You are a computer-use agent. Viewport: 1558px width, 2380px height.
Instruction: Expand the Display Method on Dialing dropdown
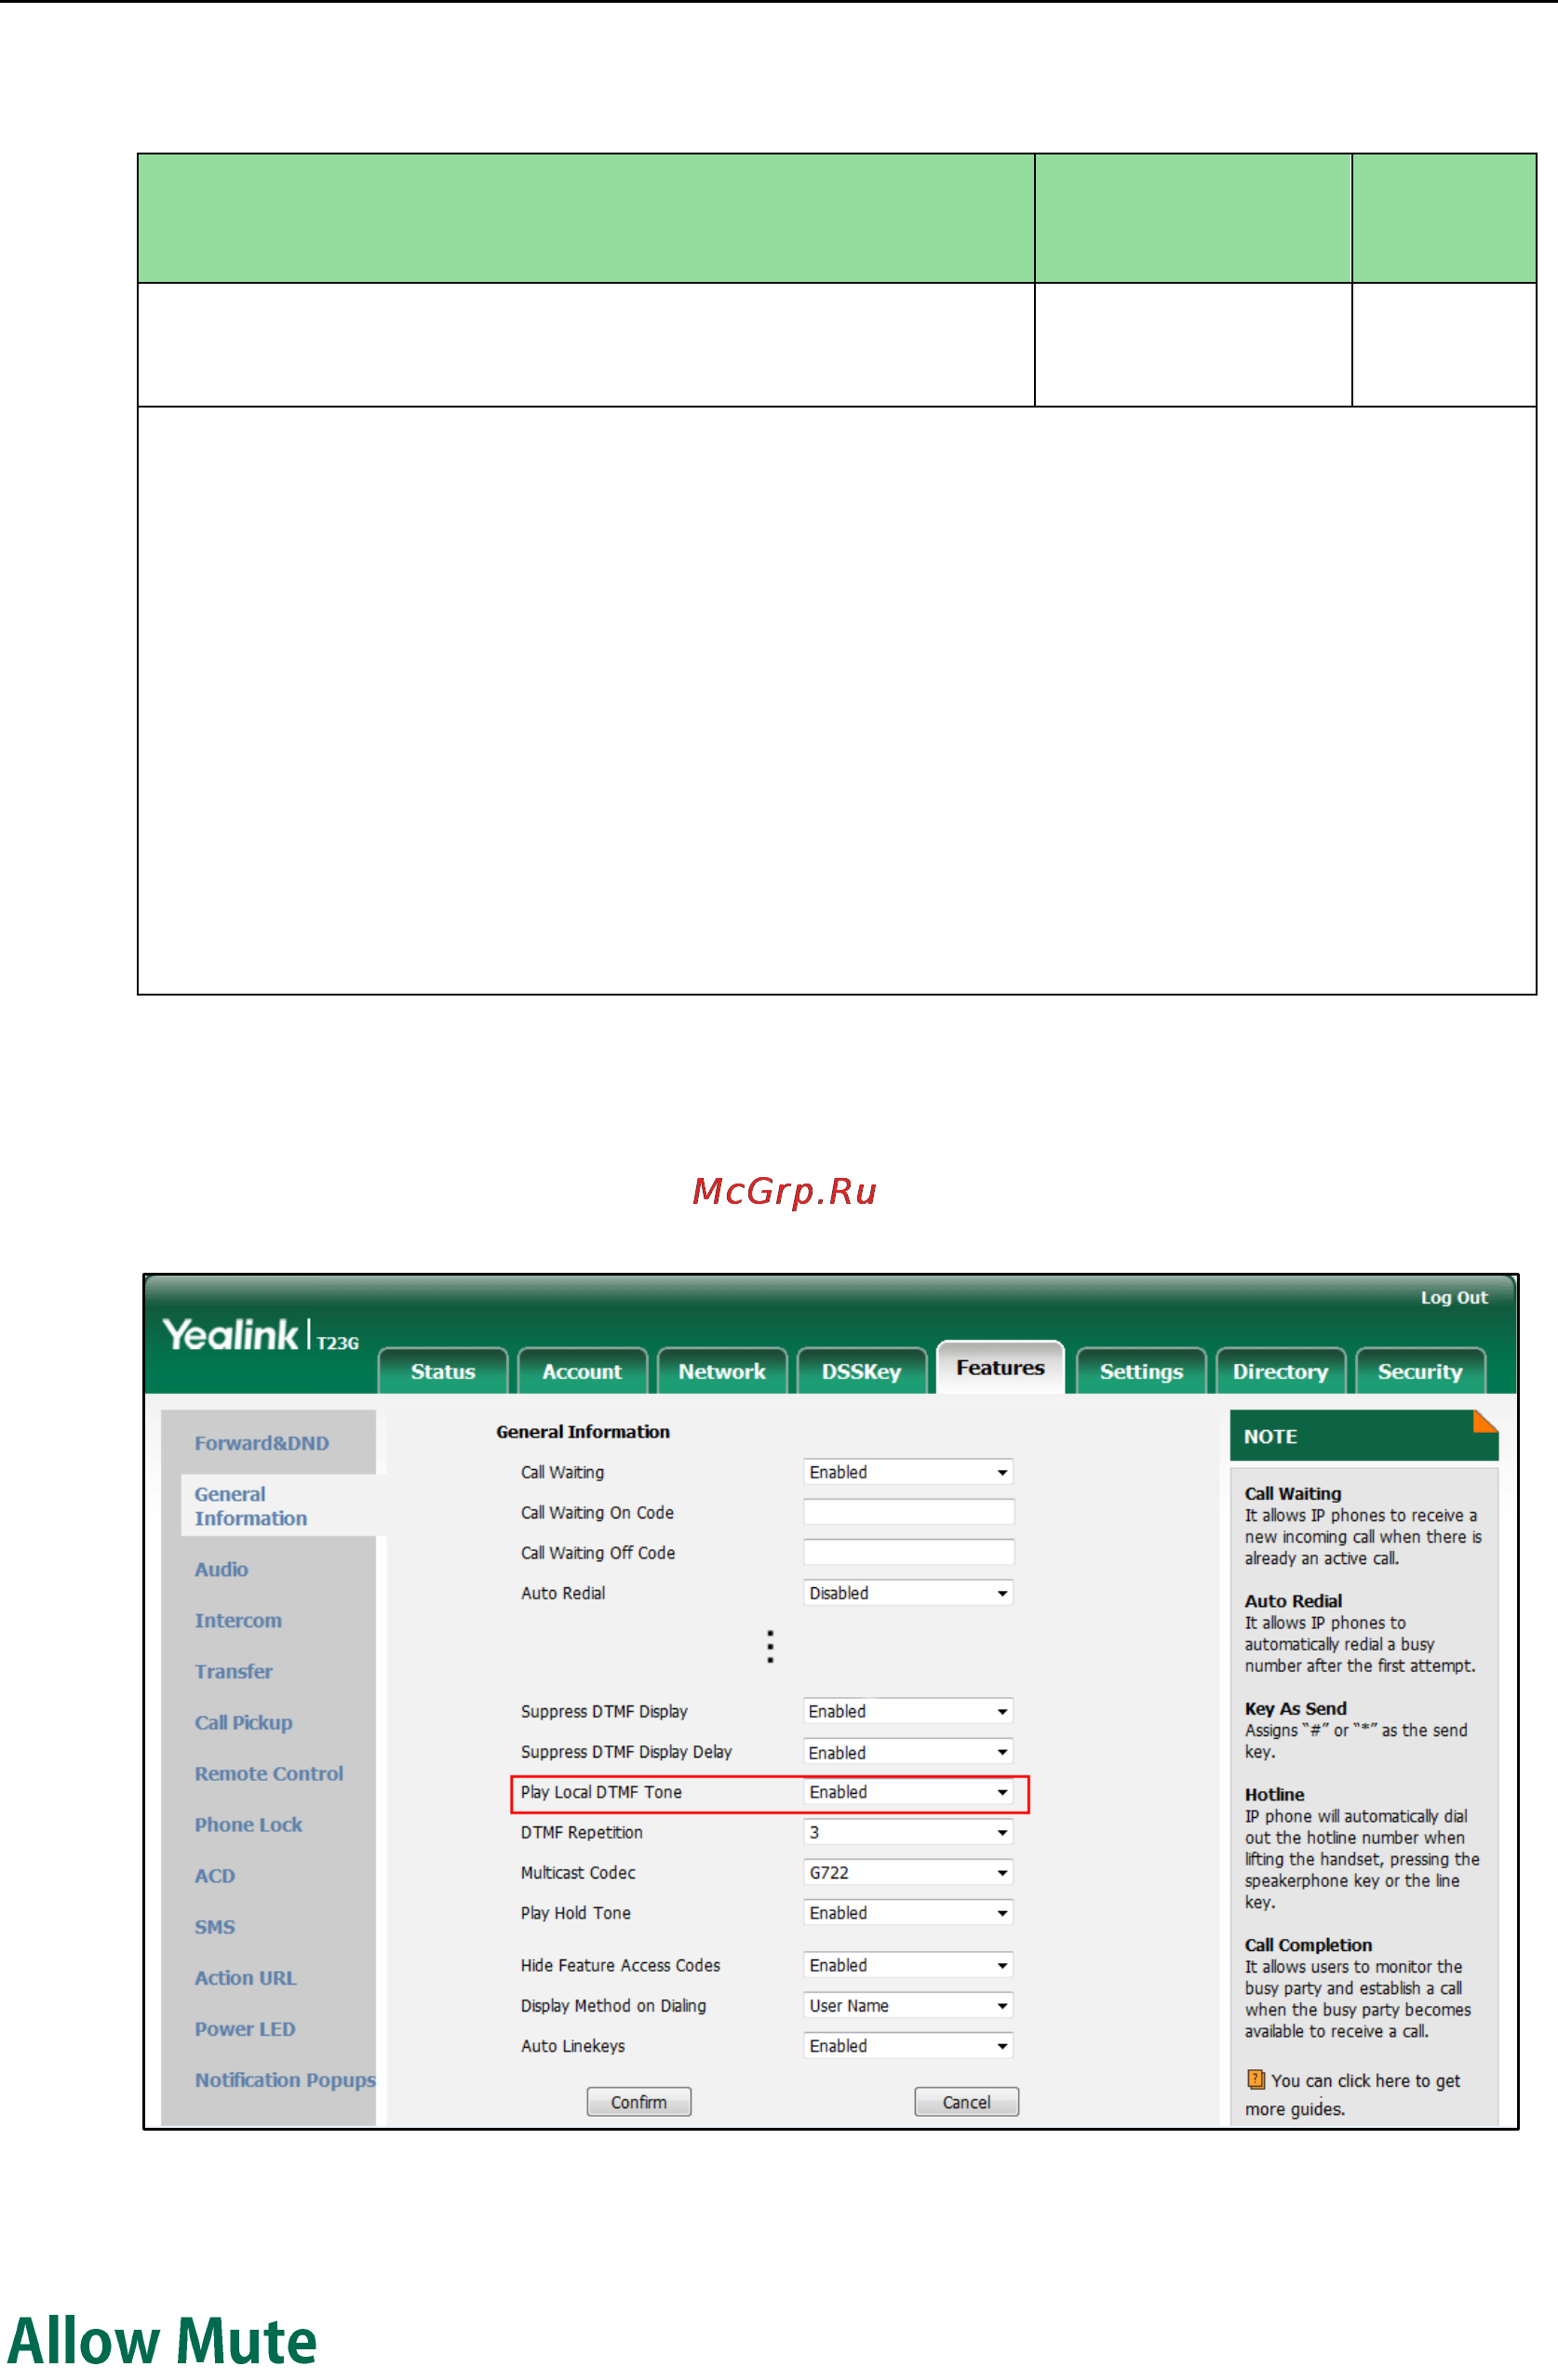pyautogui.click(x=908, y=2005)
